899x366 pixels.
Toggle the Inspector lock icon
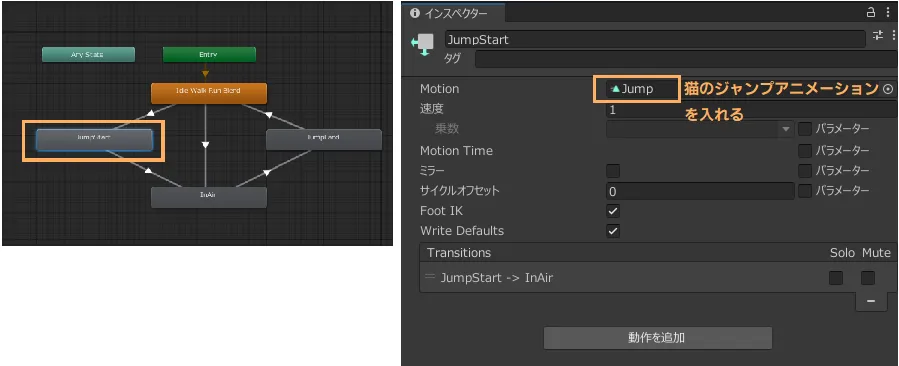pyautogui.click(x=870, y=12)
